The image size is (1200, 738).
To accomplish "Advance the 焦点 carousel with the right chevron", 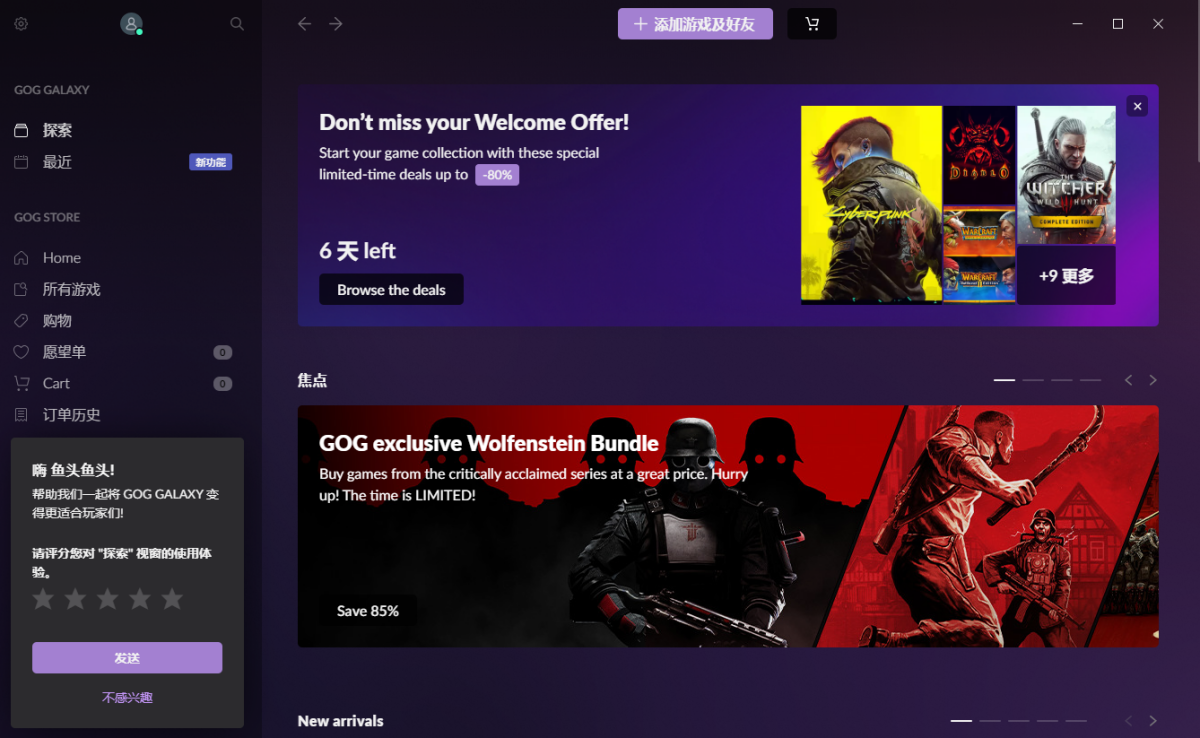I will [x=1152, y=380].
